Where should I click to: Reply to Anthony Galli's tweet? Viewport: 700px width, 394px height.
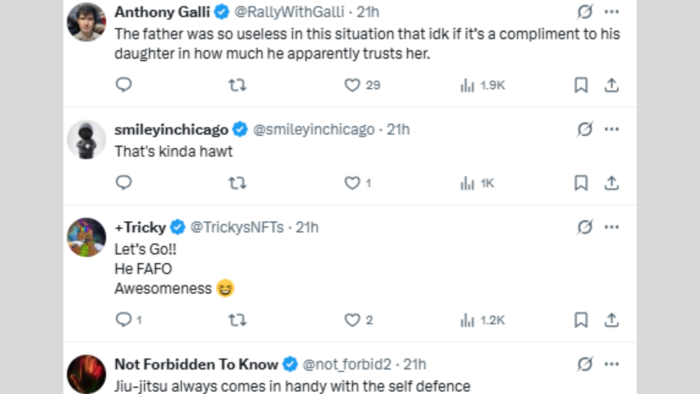tap(124, 85)
